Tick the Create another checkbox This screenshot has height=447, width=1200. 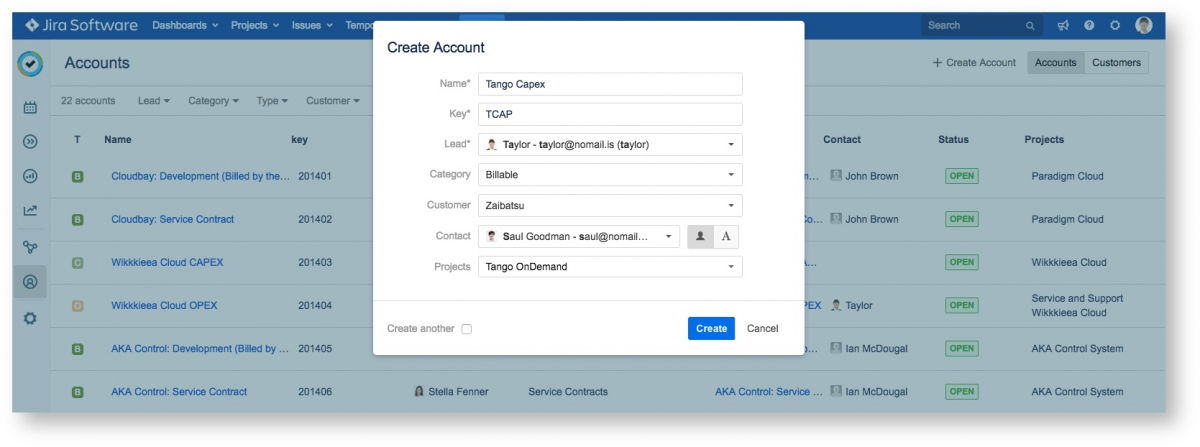pyautogui.click(x=467, y=329)
